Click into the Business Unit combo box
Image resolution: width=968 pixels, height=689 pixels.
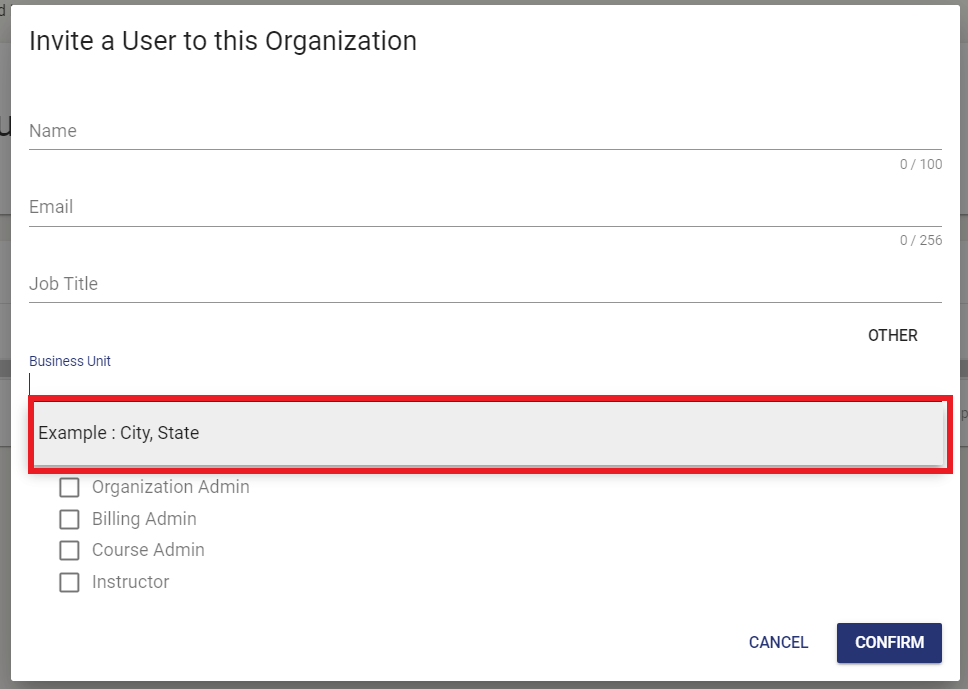(x=485, y=384)
